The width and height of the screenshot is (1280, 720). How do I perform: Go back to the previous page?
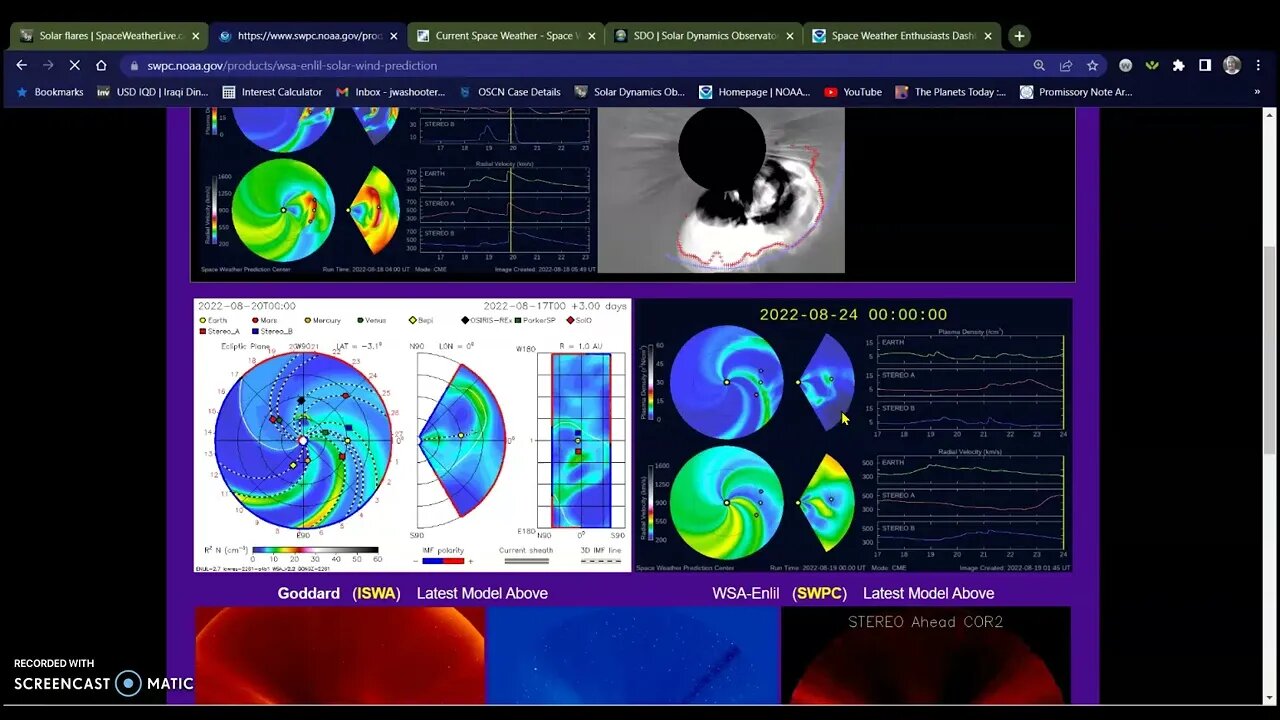[22, 65]
